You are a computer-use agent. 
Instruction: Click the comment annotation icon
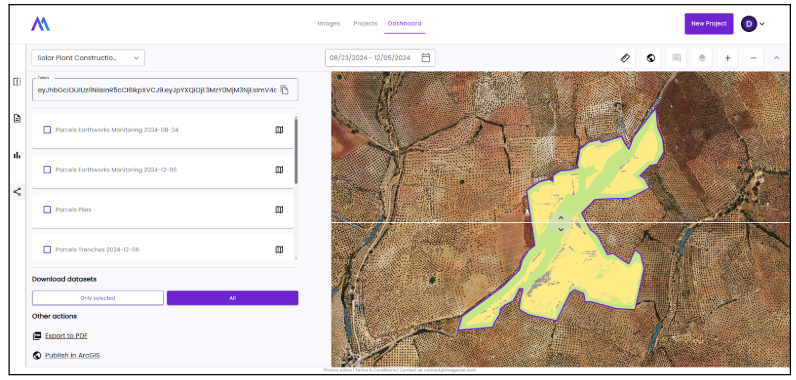[x=676, y=58]
